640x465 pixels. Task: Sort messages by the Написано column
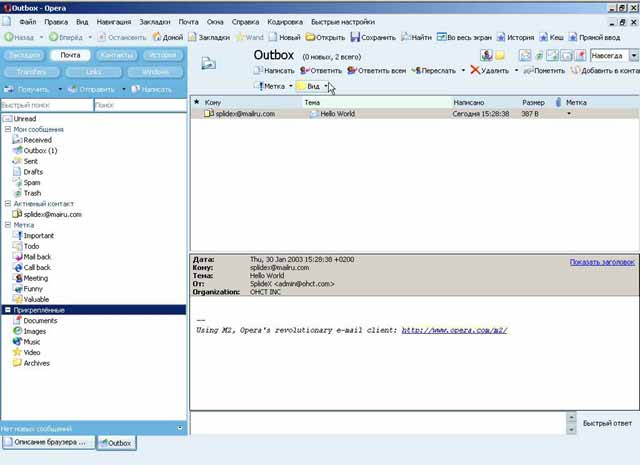[x=469, y=102]
